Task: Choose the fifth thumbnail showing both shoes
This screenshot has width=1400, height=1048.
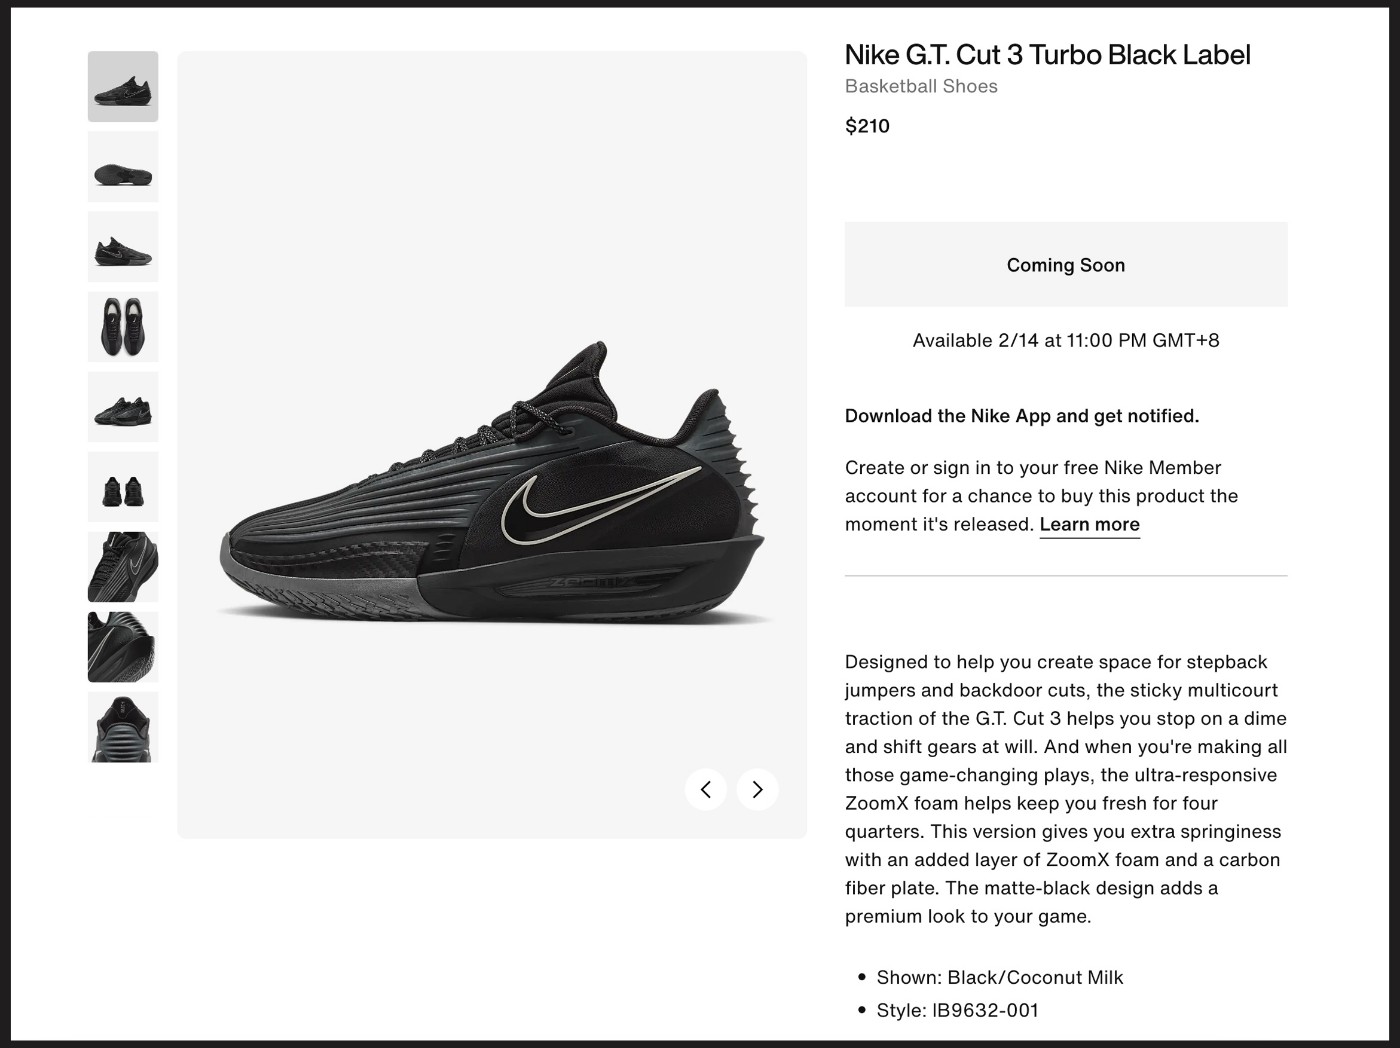Action: click(x=123, y=407)
